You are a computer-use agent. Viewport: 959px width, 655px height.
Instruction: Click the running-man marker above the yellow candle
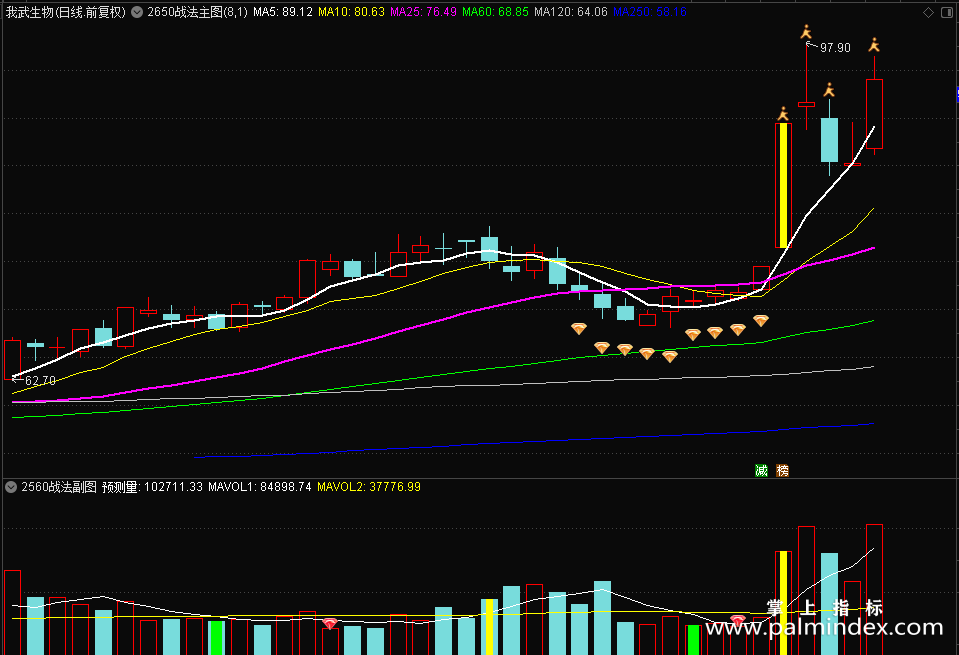pos(783,114)
